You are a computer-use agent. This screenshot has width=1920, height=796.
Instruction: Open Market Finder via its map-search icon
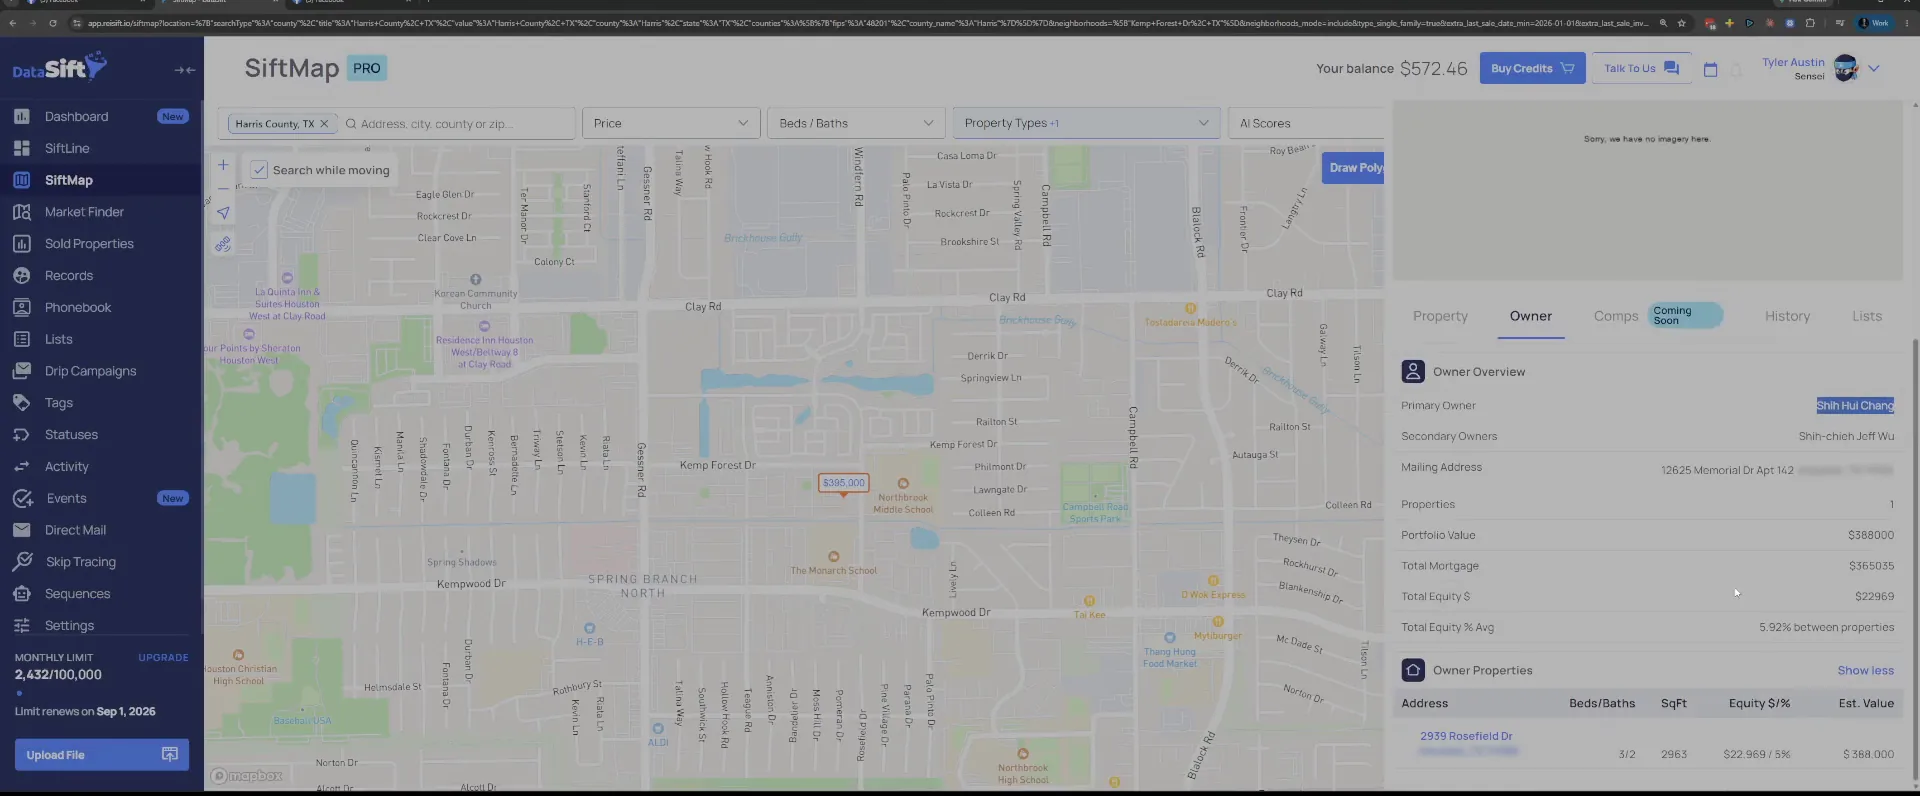pyautogui.click(x=22, y=212)
